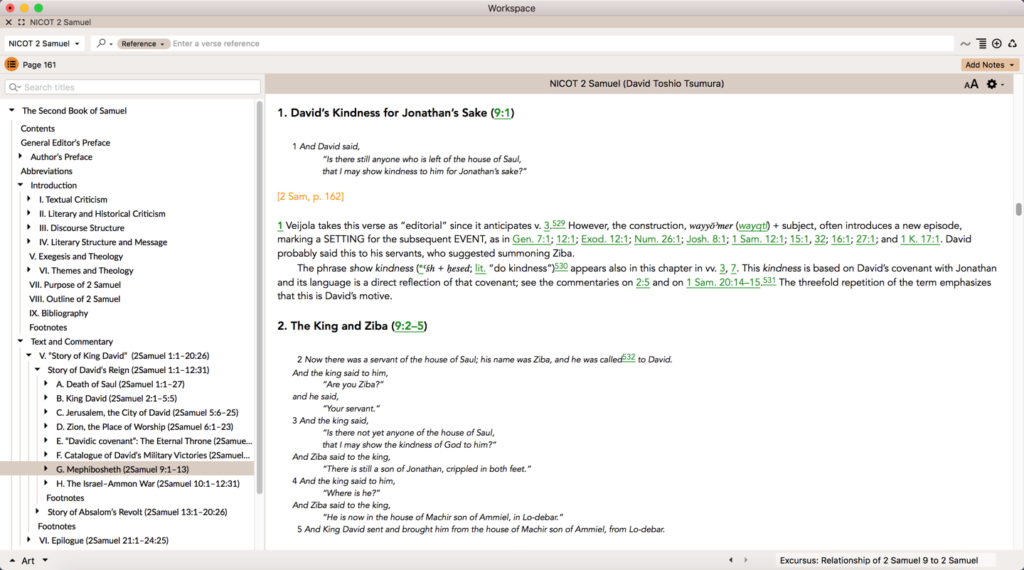Screen dimensions: 1024x570
Task: Select D. Zion, the Place of Worship
Action: coord(144,427)
